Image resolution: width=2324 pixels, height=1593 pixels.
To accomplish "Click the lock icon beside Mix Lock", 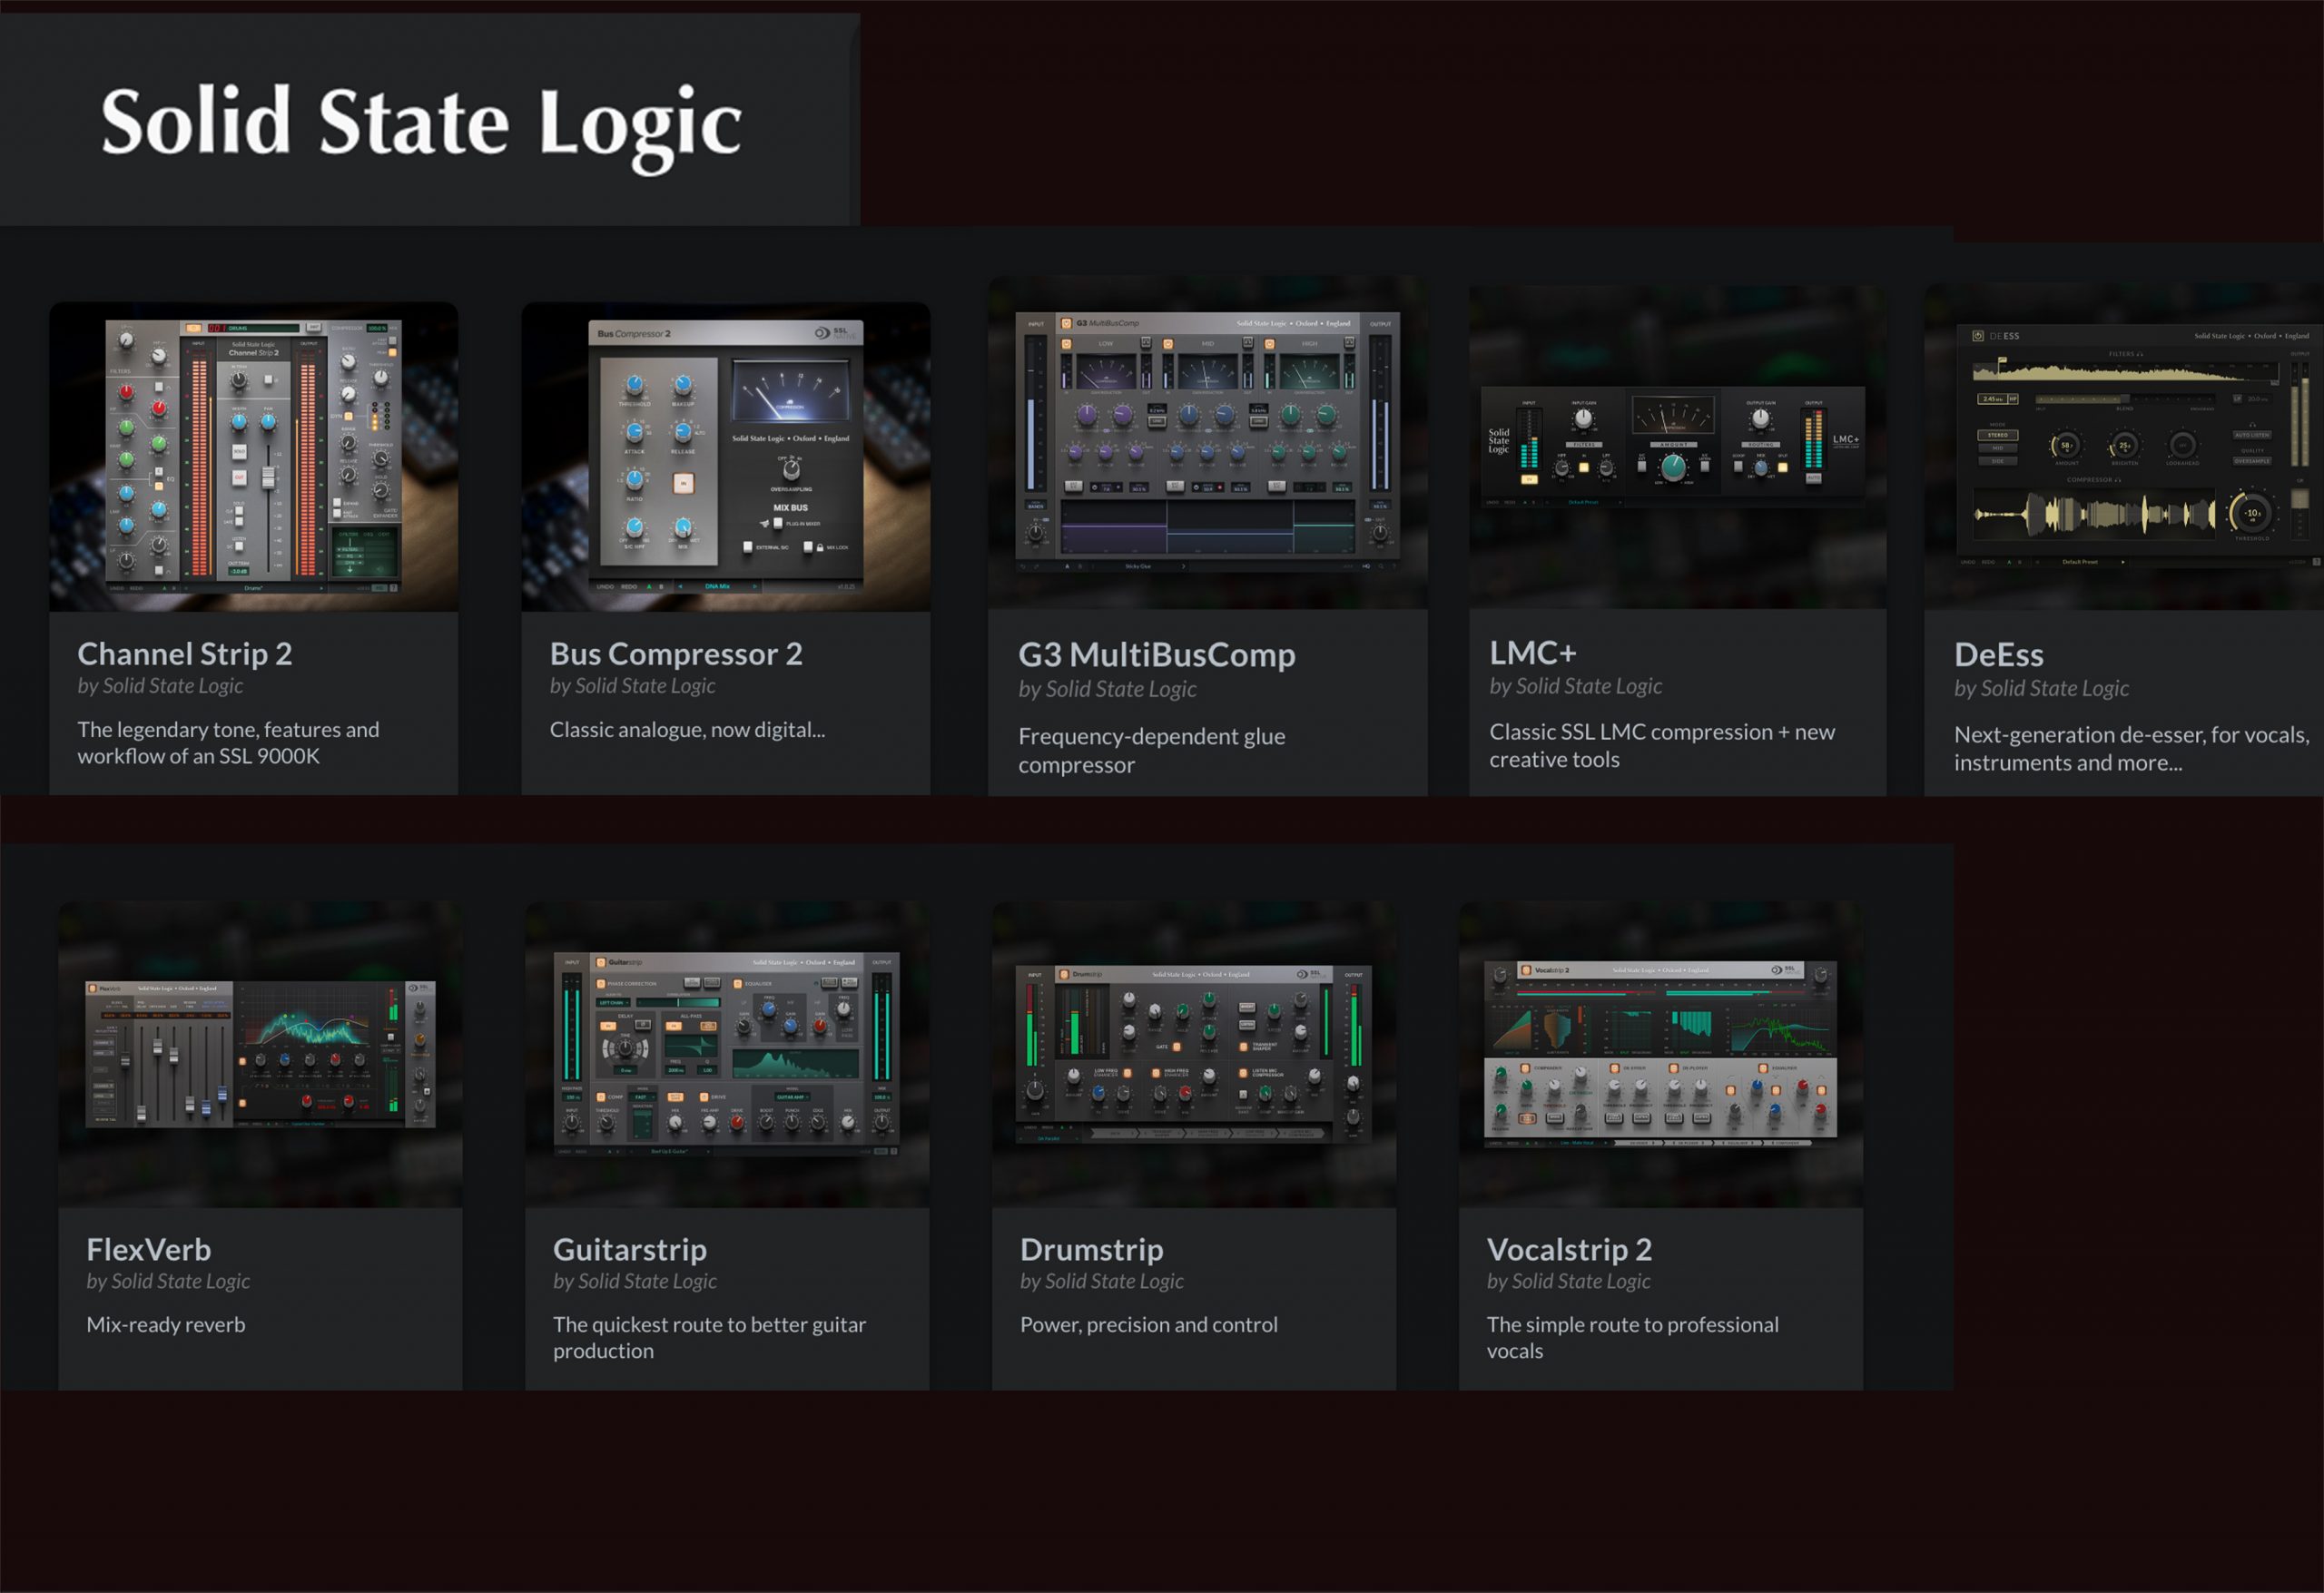I will click(x=820, y=547).
